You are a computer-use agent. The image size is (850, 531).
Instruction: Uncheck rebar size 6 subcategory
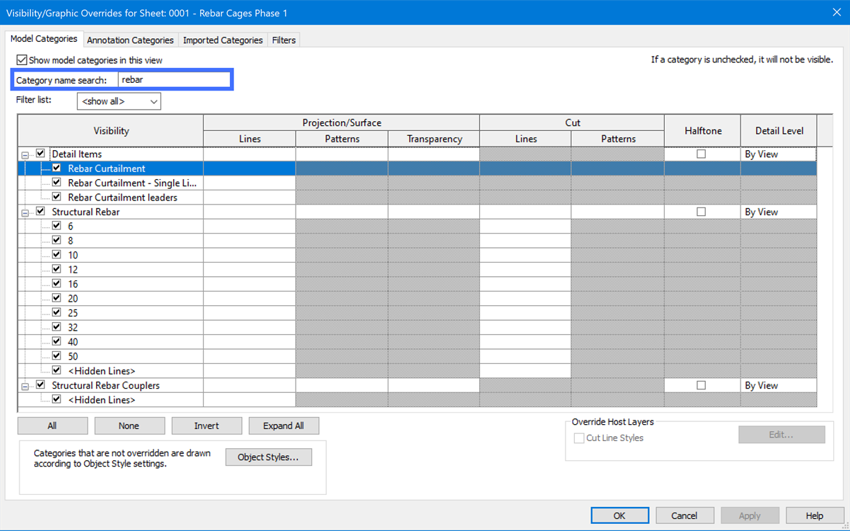[56, 226]
